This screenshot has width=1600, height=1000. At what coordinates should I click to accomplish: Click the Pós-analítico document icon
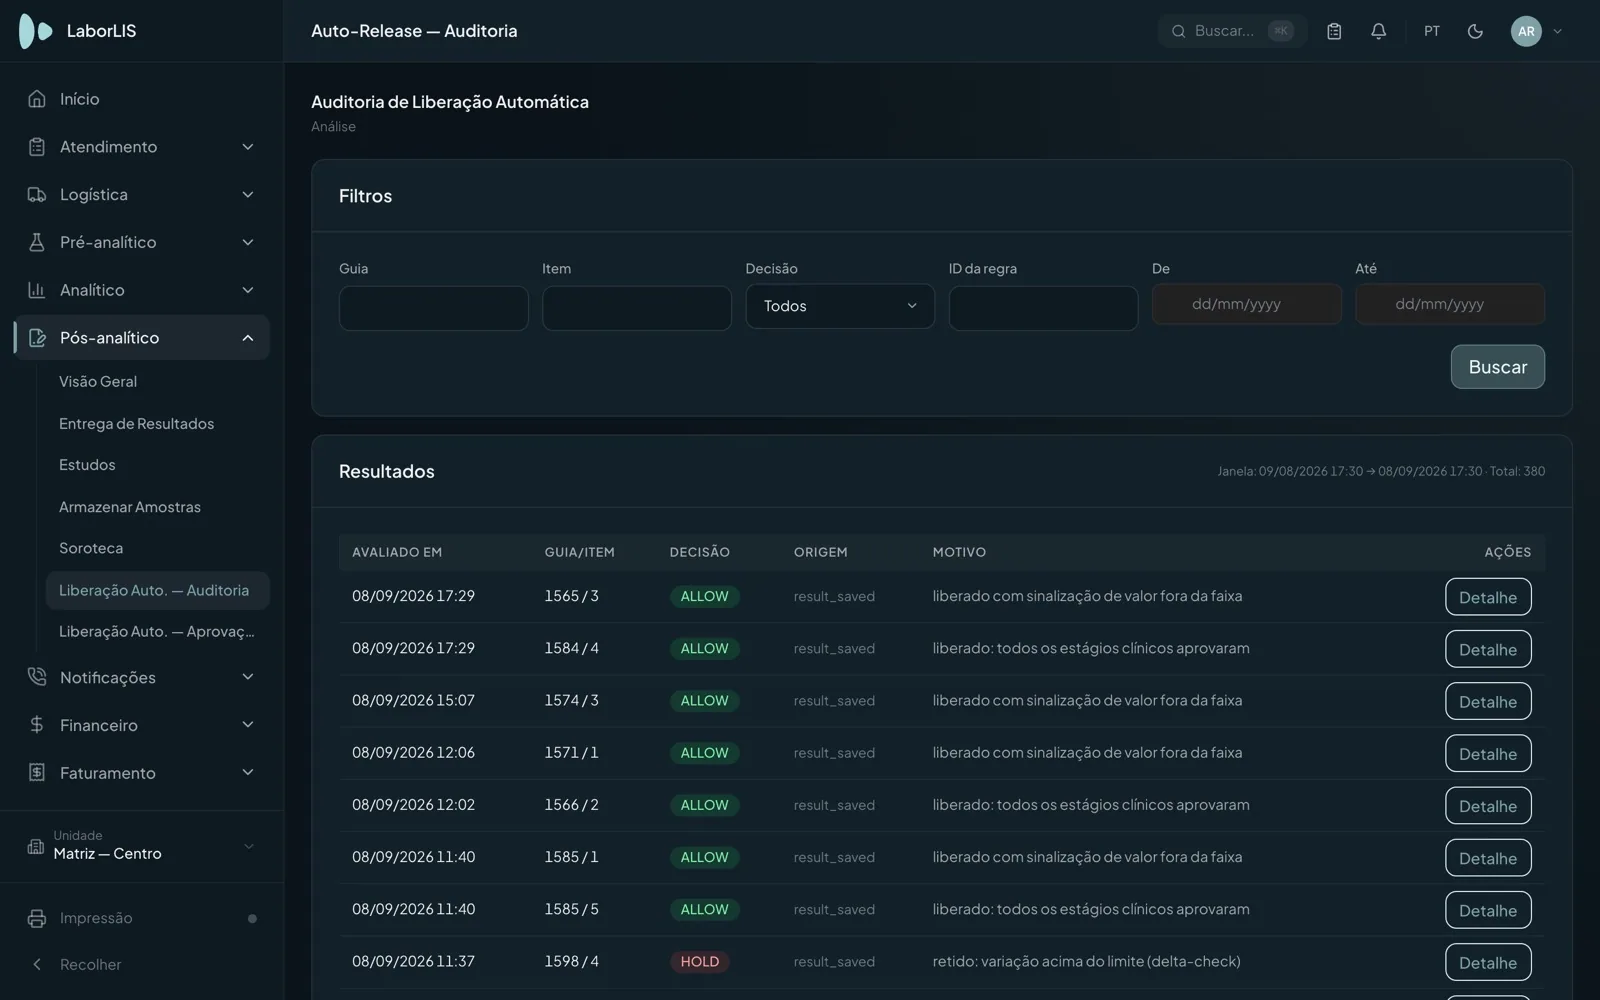click(37, 338)
